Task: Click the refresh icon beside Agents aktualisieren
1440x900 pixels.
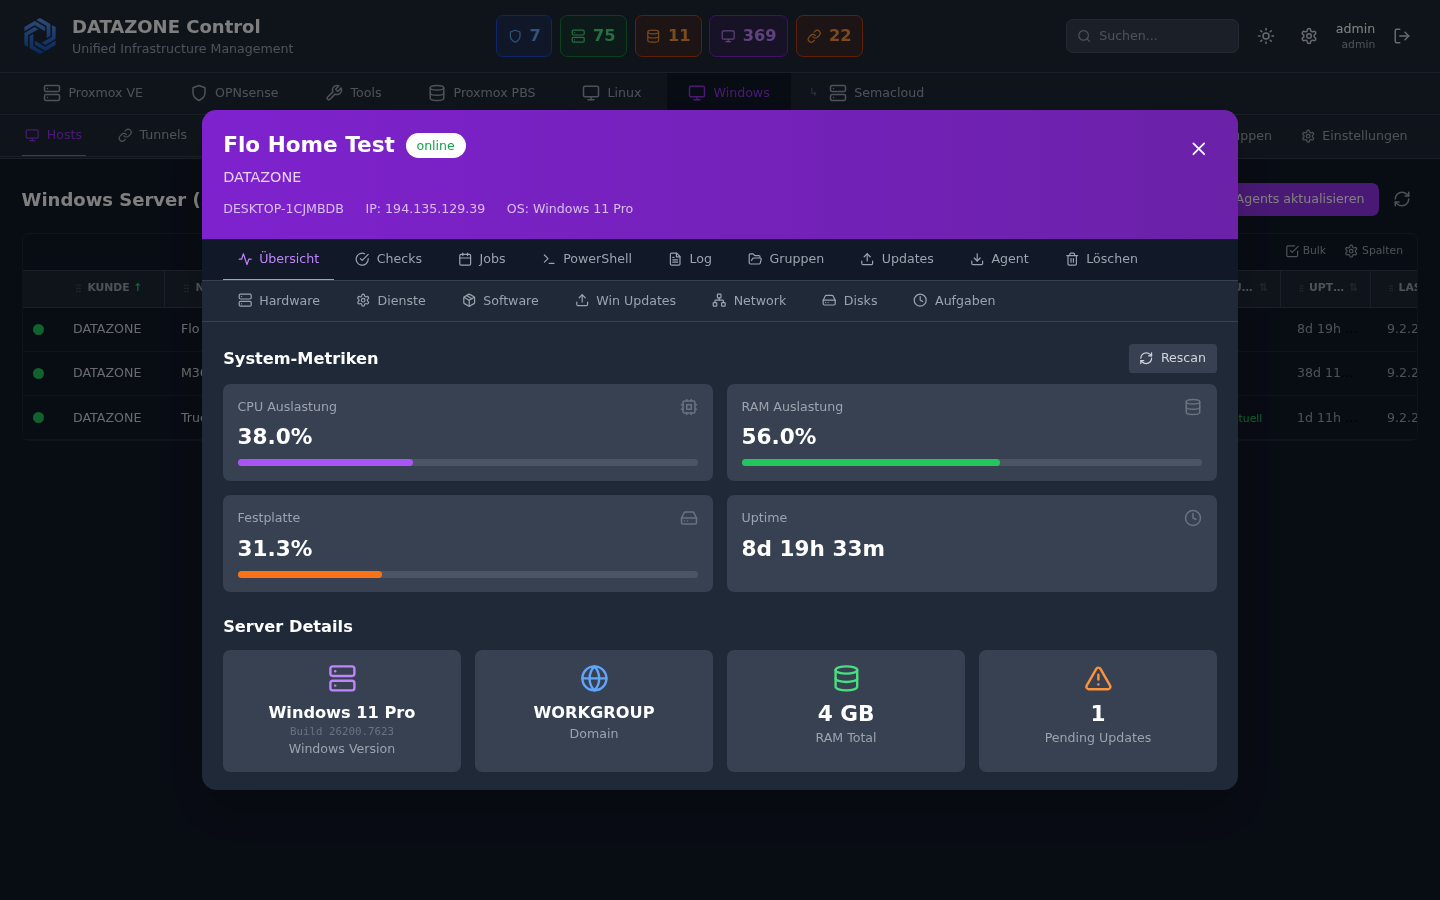Action: (1402, 199)
